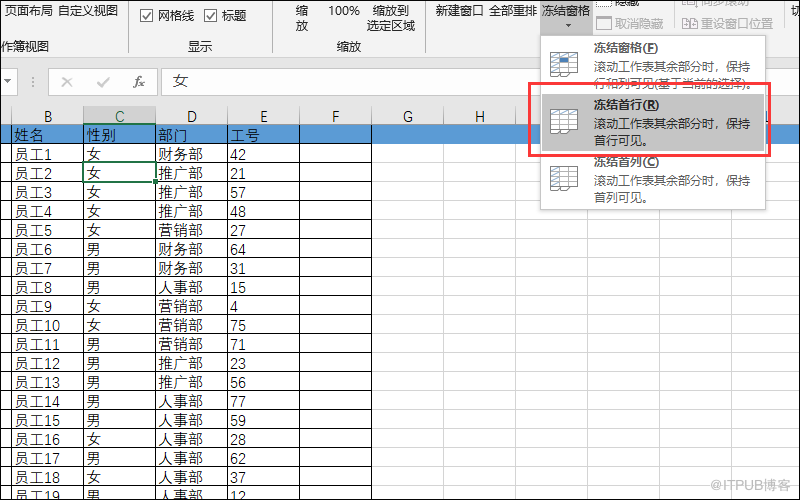The image size is (800, 500).
Task: Click the formula bar cancel X icon
Action: (x=67, y=82)
